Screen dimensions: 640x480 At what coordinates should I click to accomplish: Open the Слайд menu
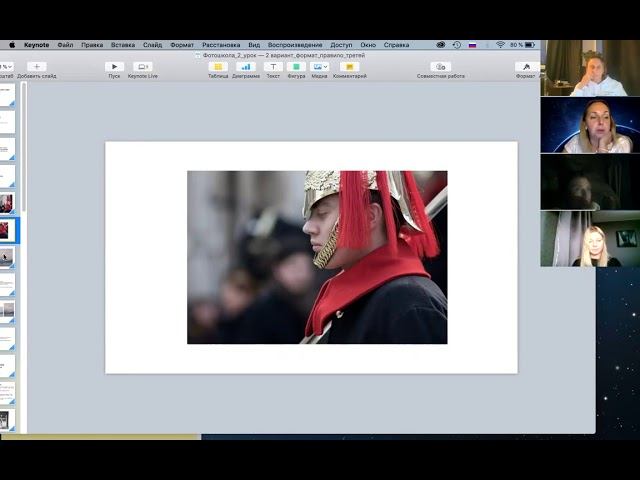pos(152,45)
